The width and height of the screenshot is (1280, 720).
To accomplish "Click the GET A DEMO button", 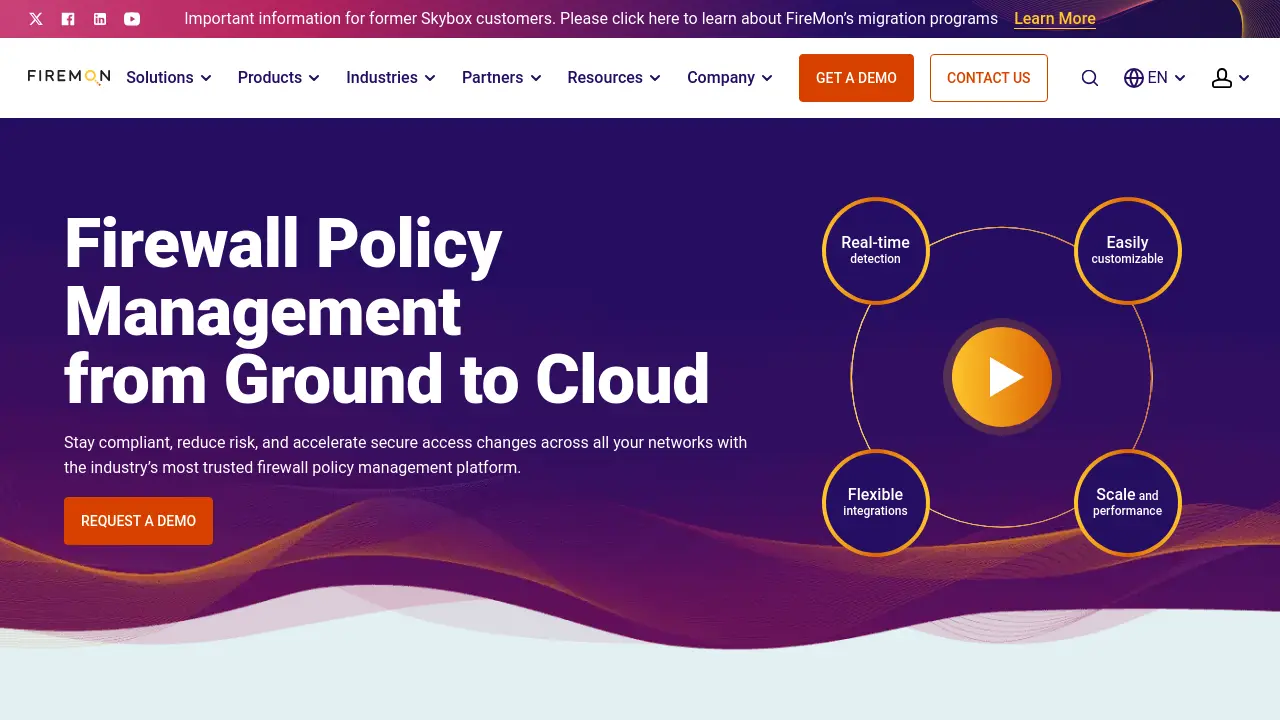I will (856, 77).
